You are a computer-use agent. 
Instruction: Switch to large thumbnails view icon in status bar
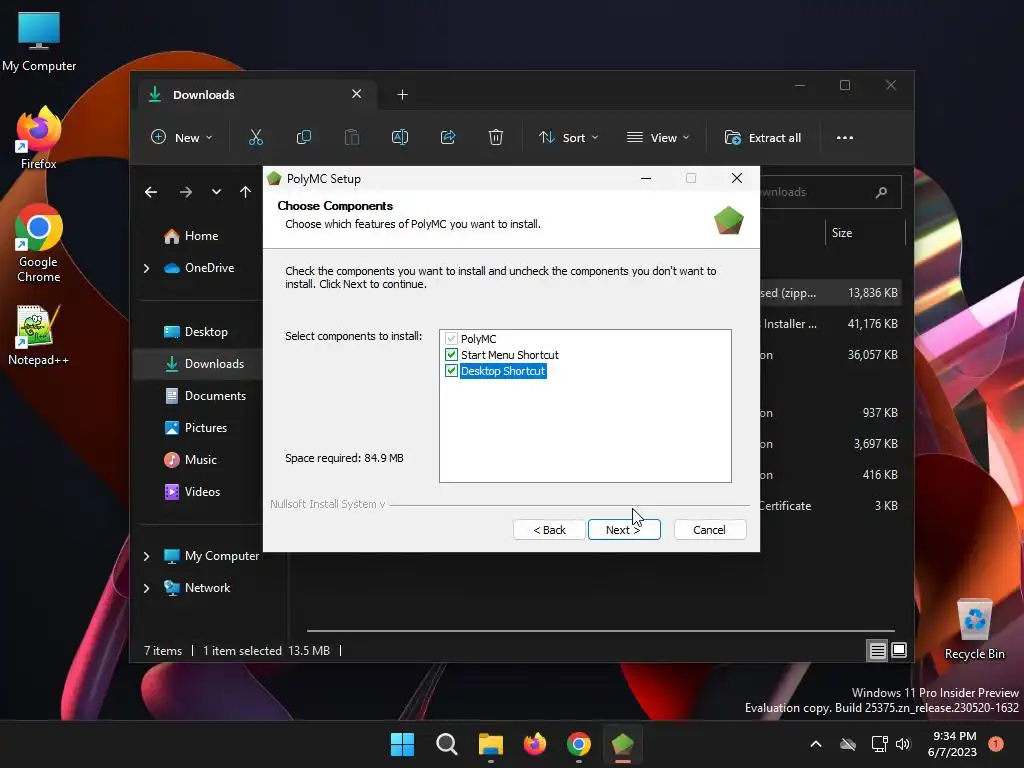[x=899, y=650]
